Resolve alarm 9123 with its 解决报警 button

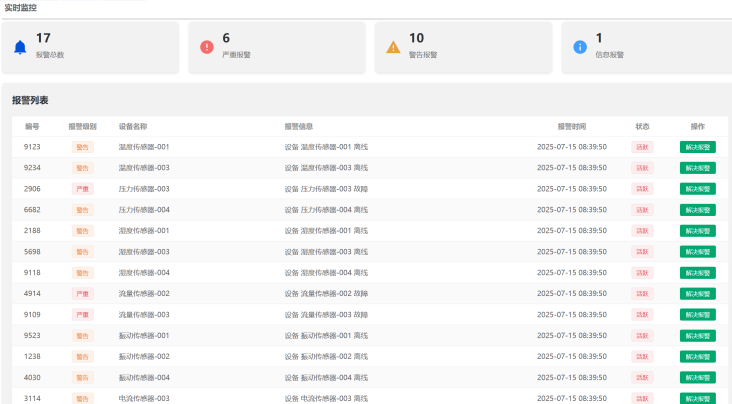[697, 147]
